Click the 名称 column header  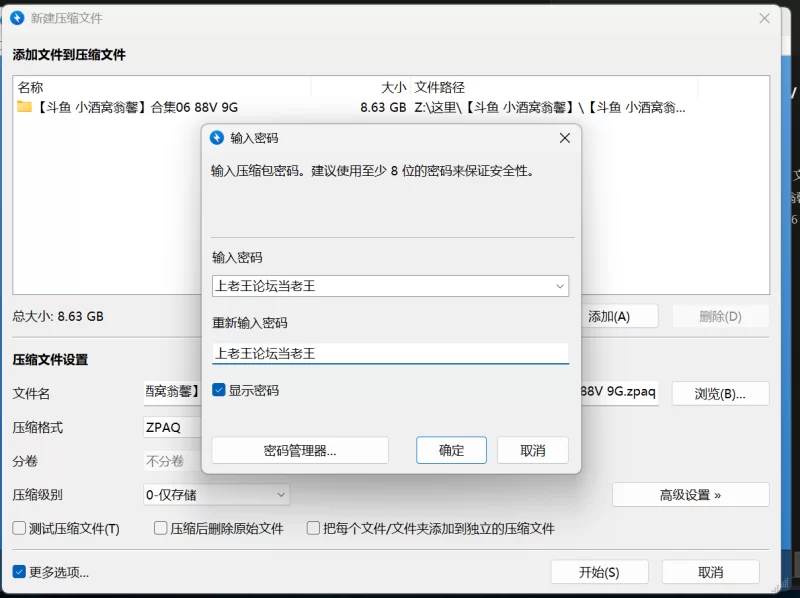[x=162, y=87]
